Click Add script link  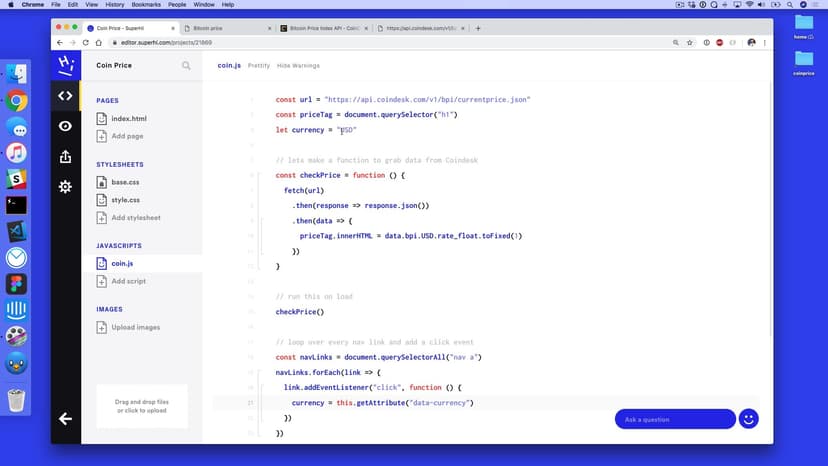pos(128,281)
